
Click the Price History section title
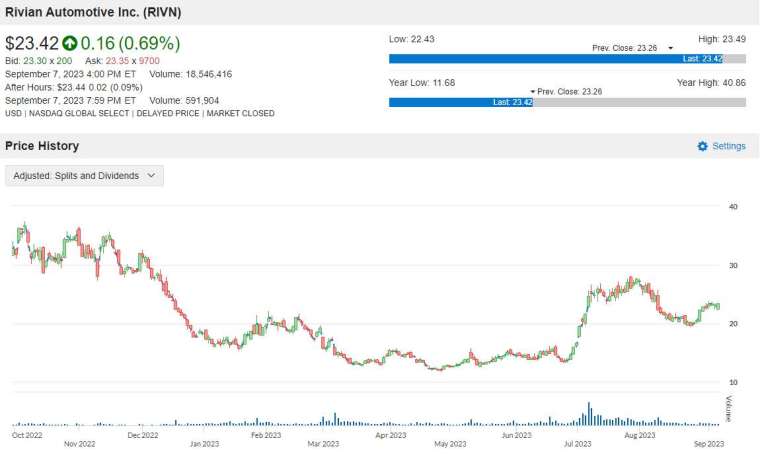(x=42, y=146)
